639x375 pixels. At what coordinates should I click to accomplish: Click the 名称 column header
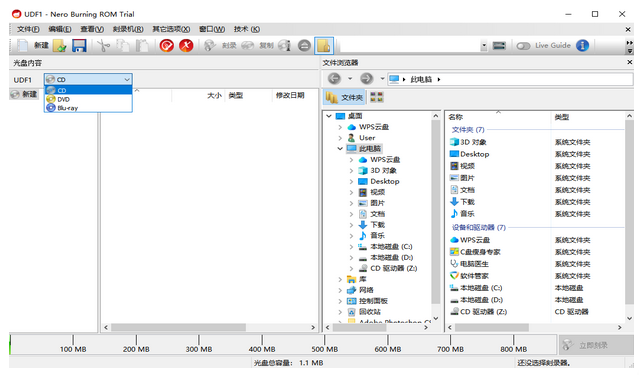tap(456, 117)
